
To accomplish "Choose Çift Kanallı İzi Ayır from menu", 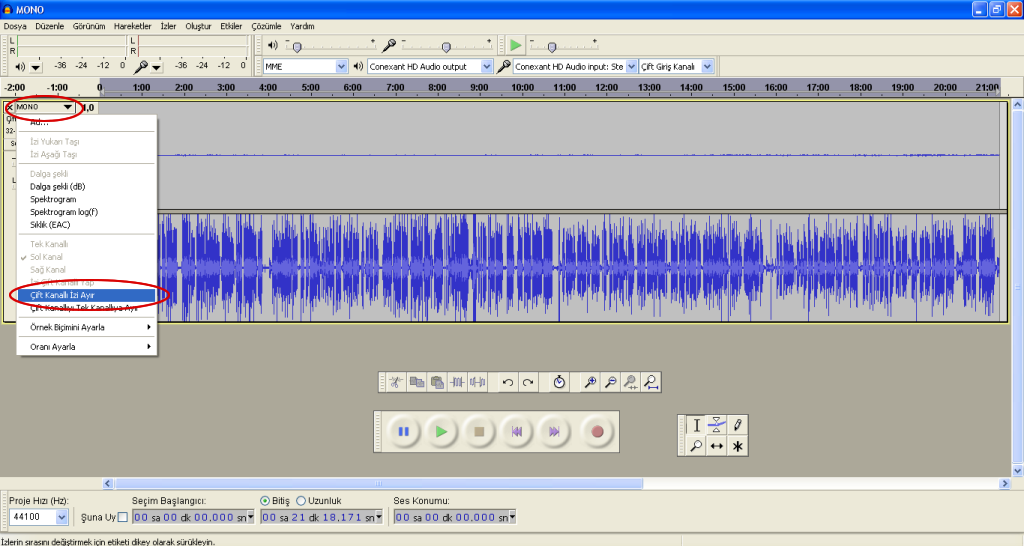I will pyautogui.click(x=87, y=295).
